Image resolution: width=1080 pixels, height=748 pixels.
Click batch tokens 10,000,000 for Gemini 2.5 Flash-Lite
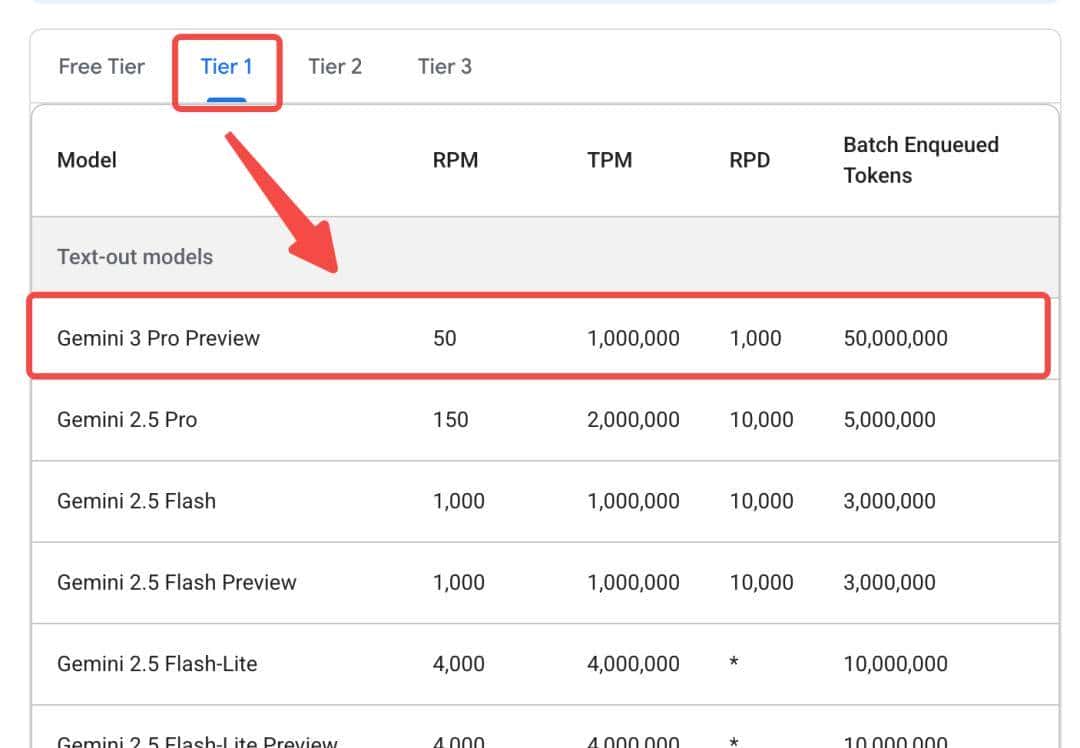(x=895, y=663)
